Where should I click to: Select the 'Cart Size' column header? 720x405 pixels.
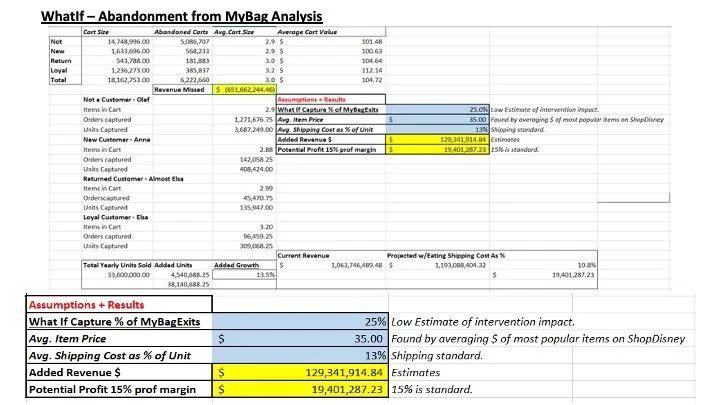[96, 32]
